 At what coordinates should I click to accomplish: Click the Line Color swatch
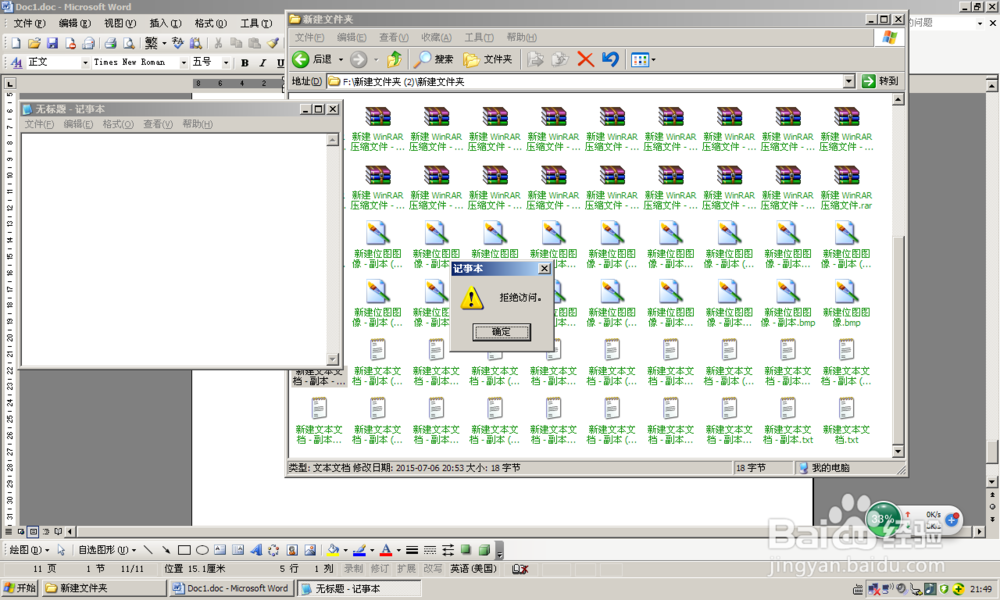click(359, 550)
